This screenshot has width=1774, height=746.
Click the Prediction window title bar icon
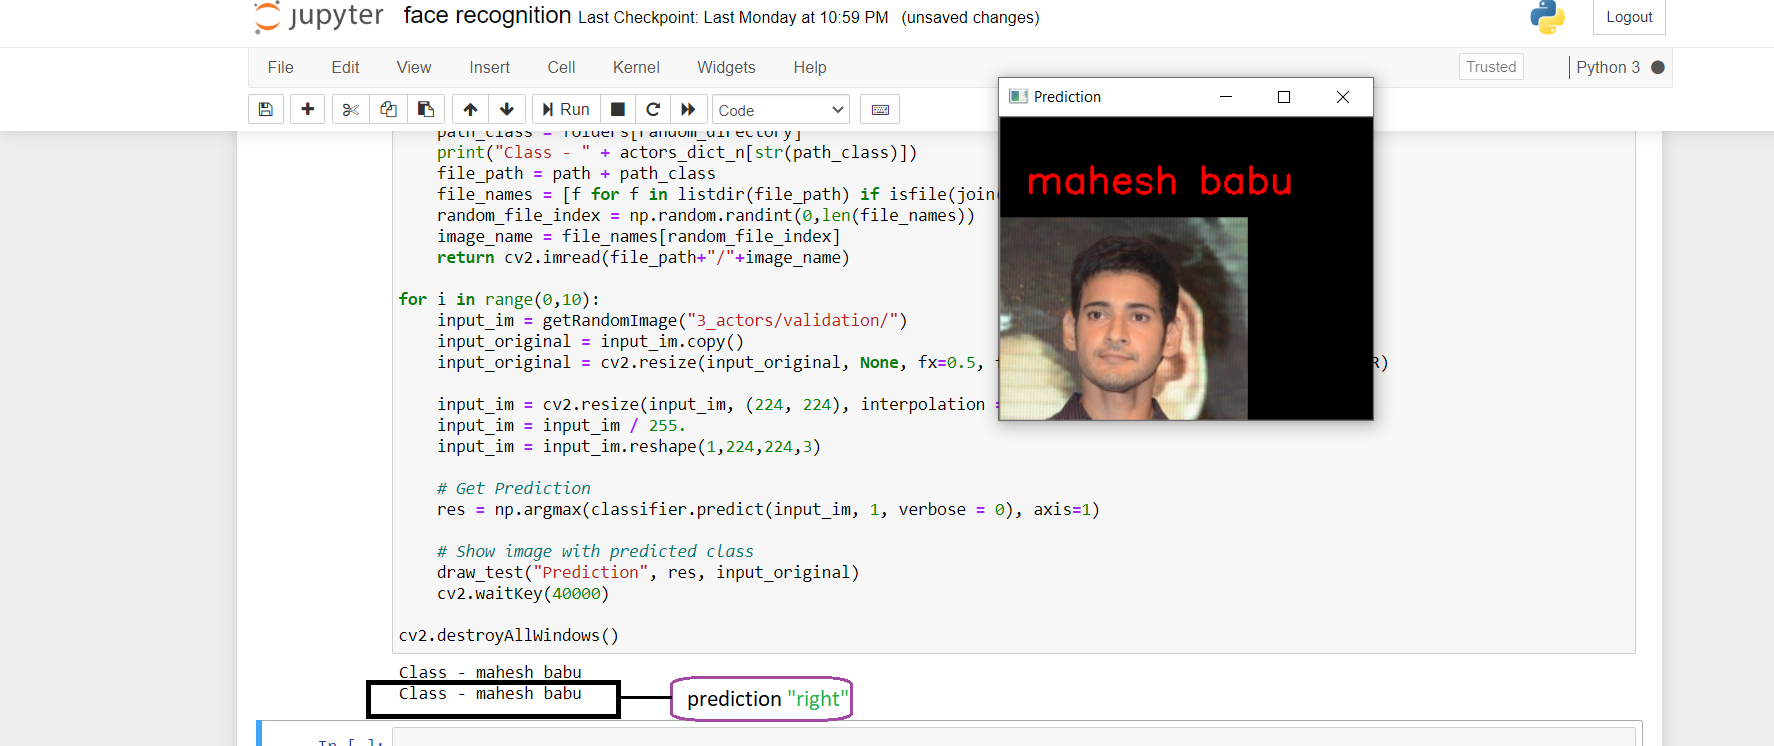(1018, 96)
